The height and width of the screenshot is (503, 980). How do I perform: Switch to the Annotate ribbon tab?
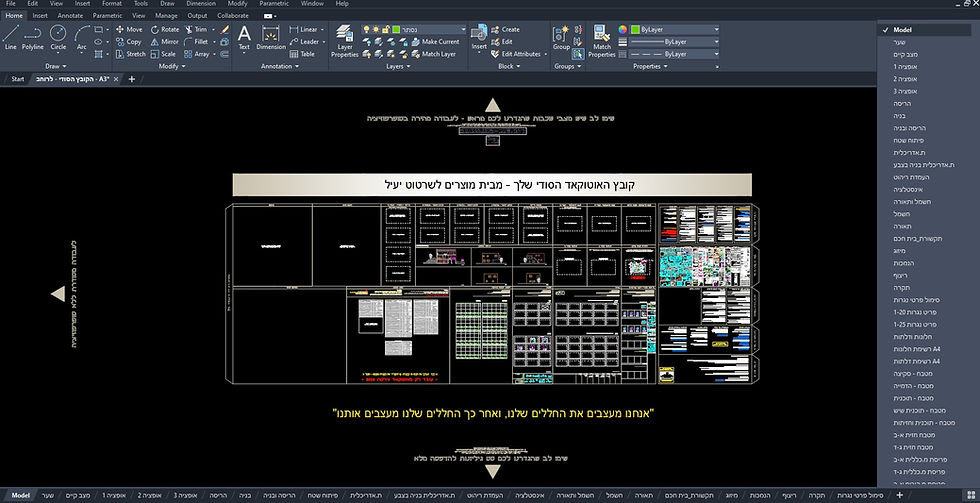tap(69, 16)
